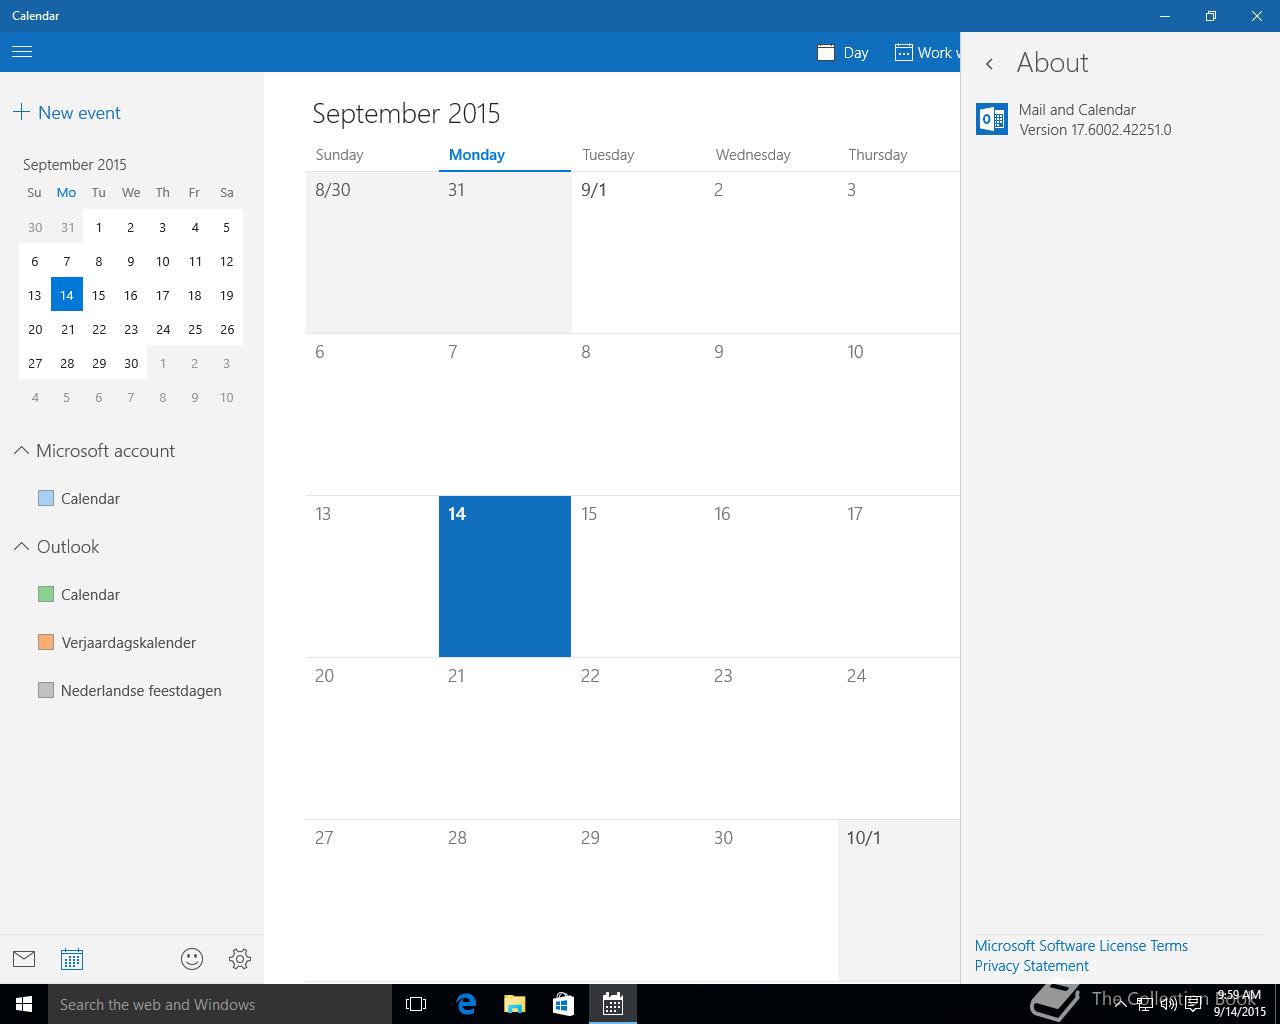Select day 28 in month grid
This screenshot has height=1024, width=1280.
[505, 900]
